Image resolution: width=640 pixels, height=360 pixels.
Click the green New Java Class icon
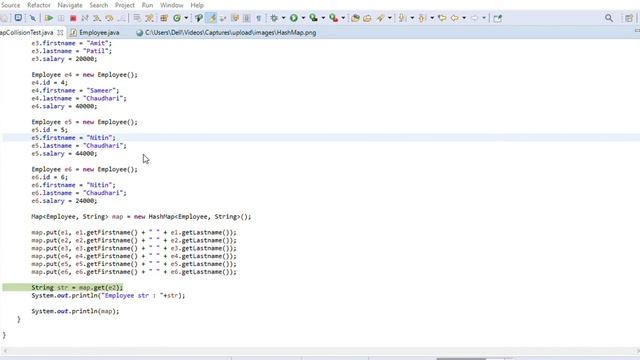[x=177, y=18]
